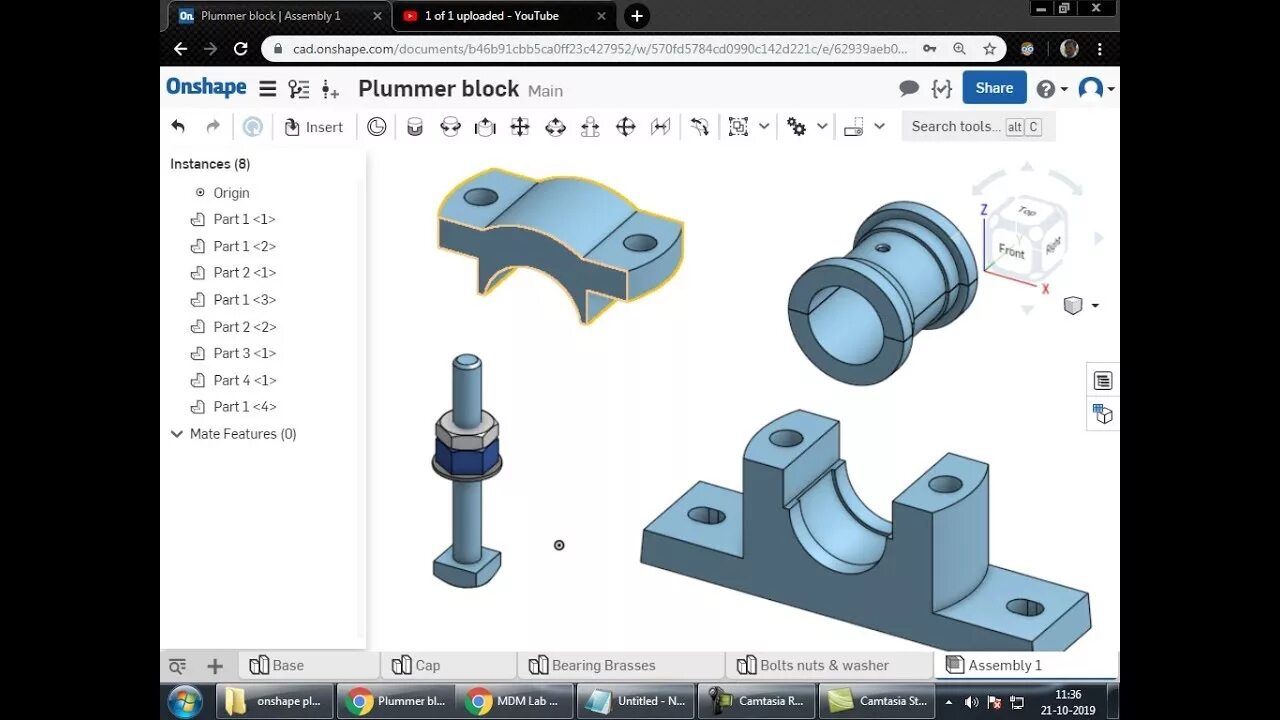Viewport: 1280px width, 720px height.
Task: Select the Assembly 1 tab
Action: pos(1025,665)
